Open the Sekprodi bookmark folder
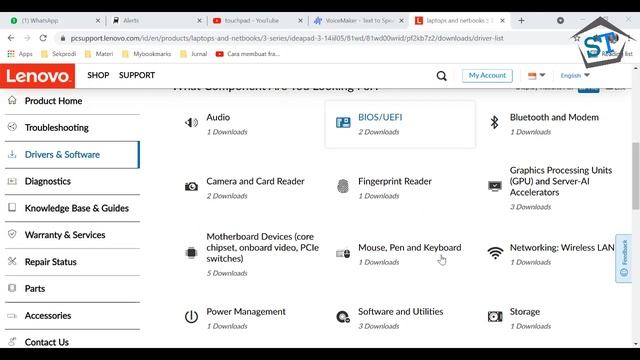Viewport: 640px width, 360px height. (x=59, y=53)
